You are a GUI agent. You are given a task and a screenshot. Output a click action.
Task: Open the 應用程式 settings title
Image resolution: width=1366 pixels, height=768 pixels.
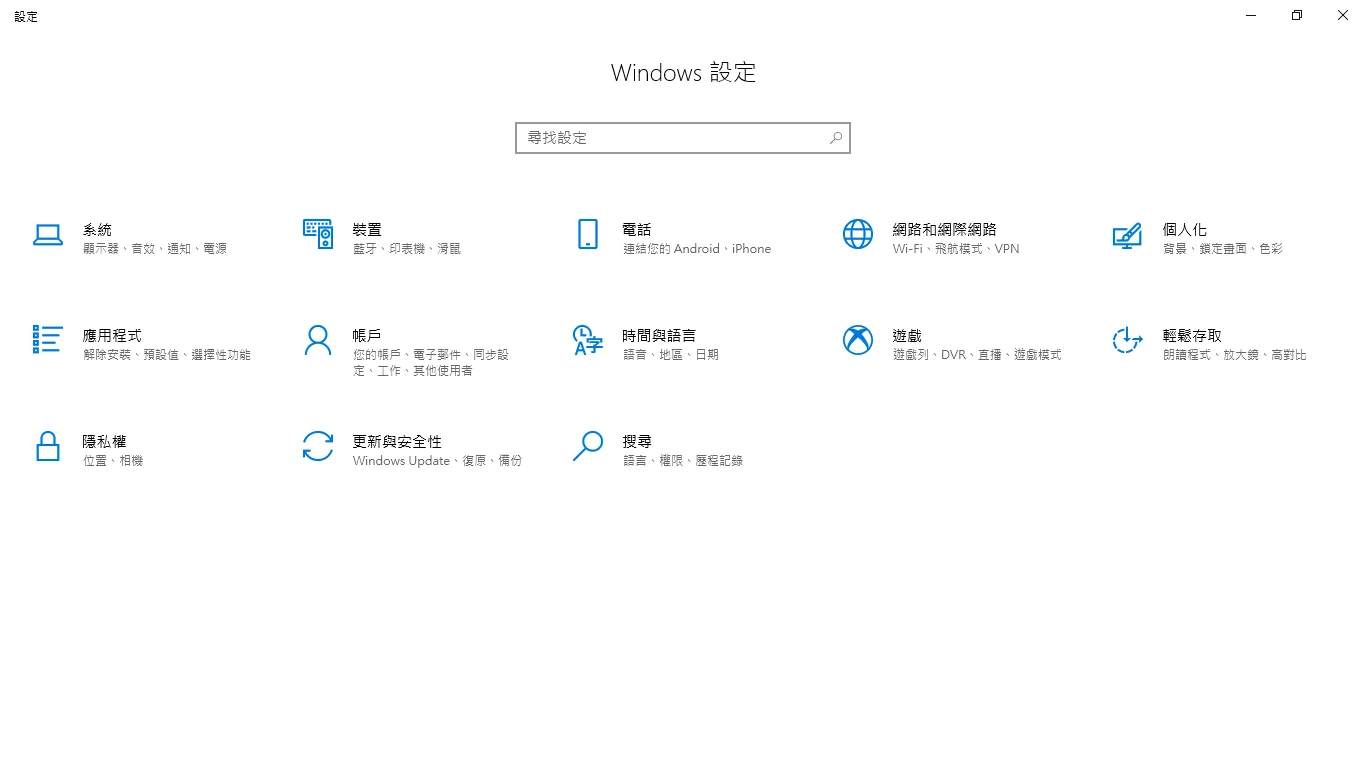tap(112, 336)
